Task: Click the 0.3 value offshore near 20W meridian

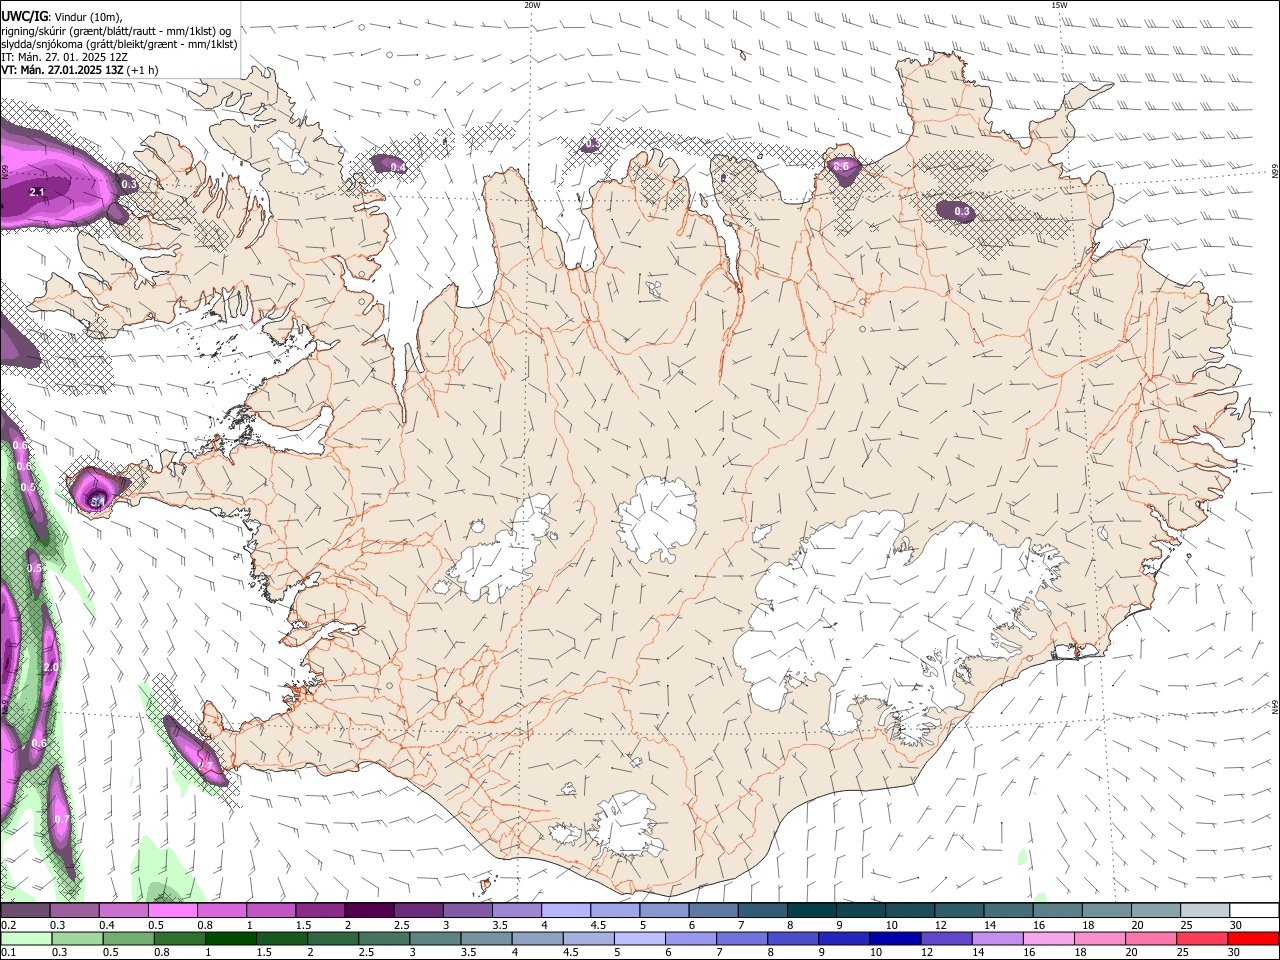Action: pyautogui.click(x=592, y=145)
